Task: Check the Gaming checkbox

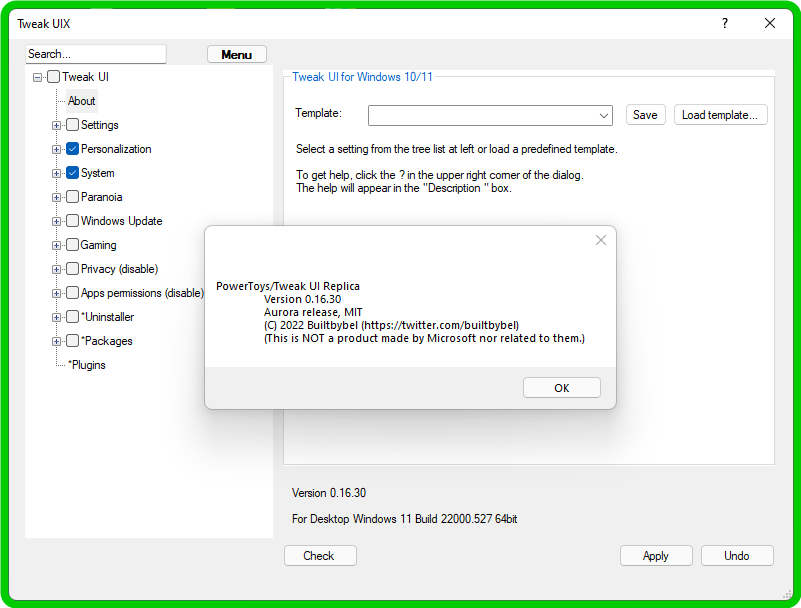Action: point(73,245)
